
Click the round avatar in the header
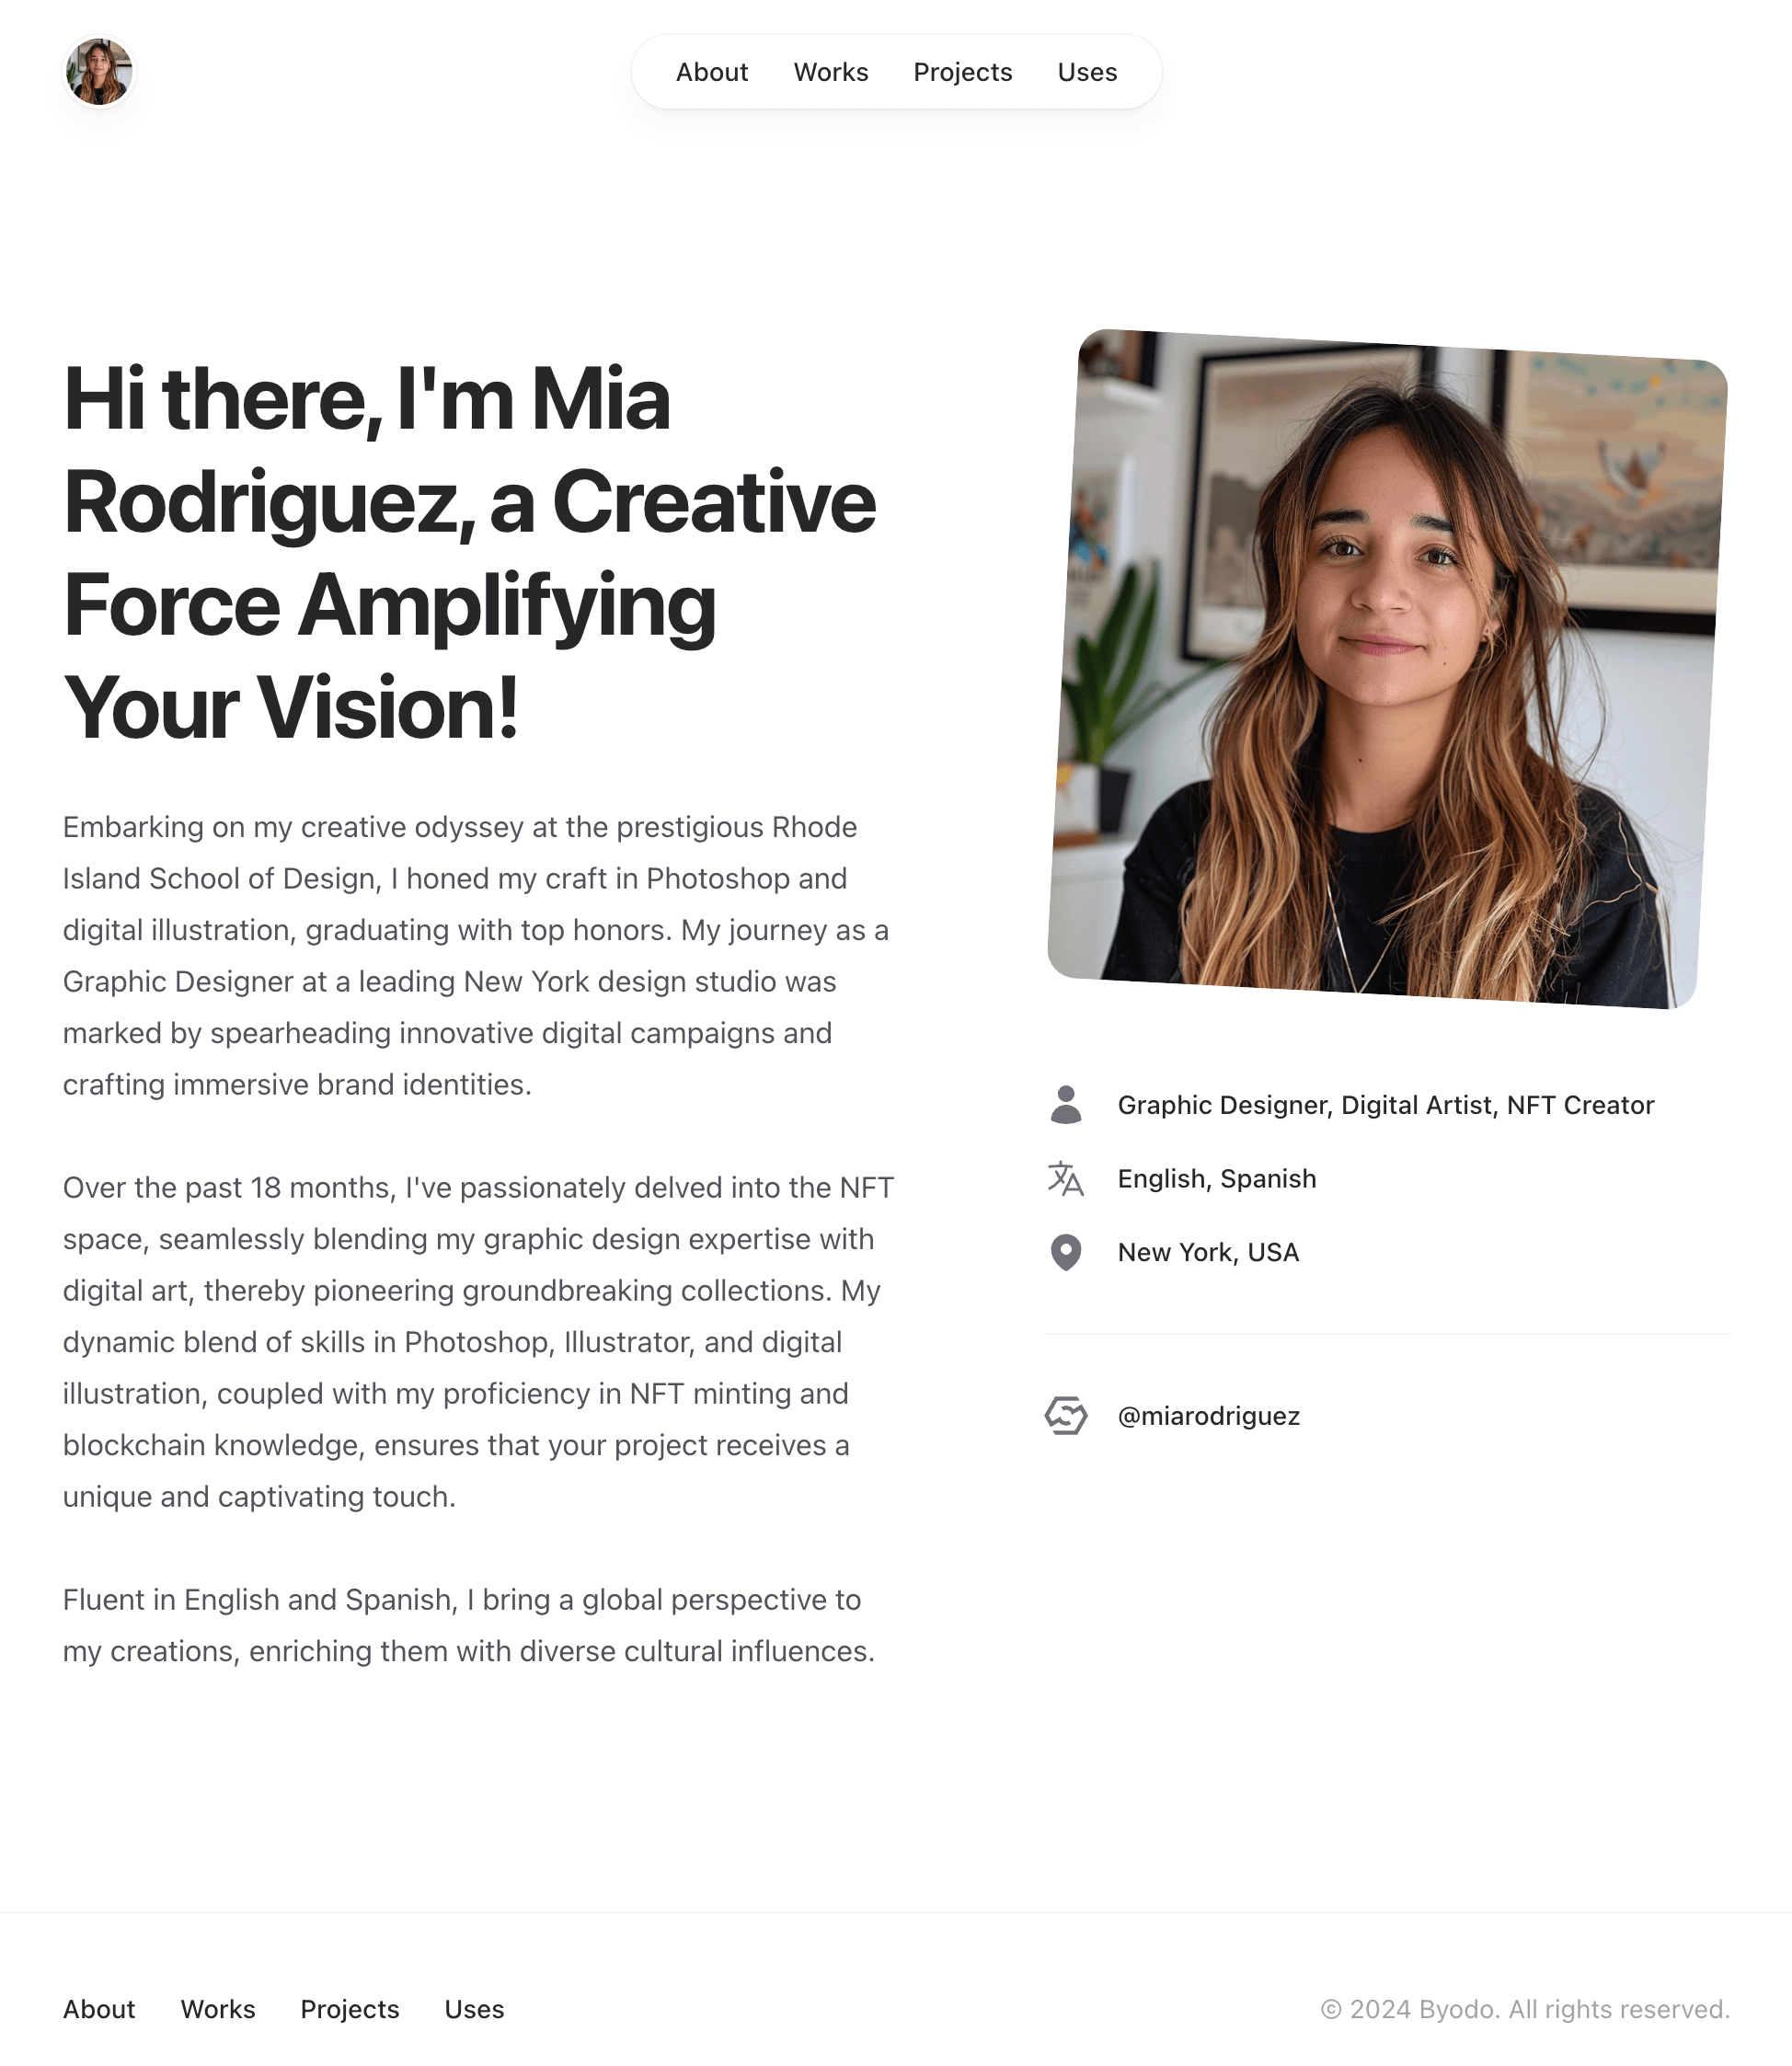(x=99, y=72)
